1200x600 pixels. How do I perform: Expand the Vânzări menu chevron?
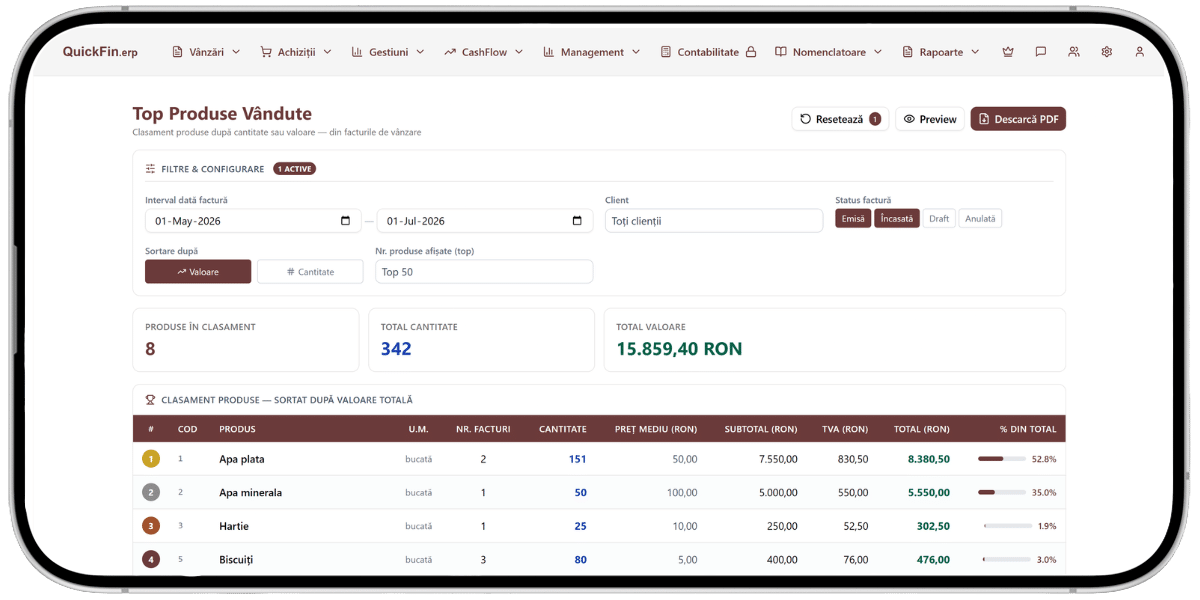tap(236, 52)
